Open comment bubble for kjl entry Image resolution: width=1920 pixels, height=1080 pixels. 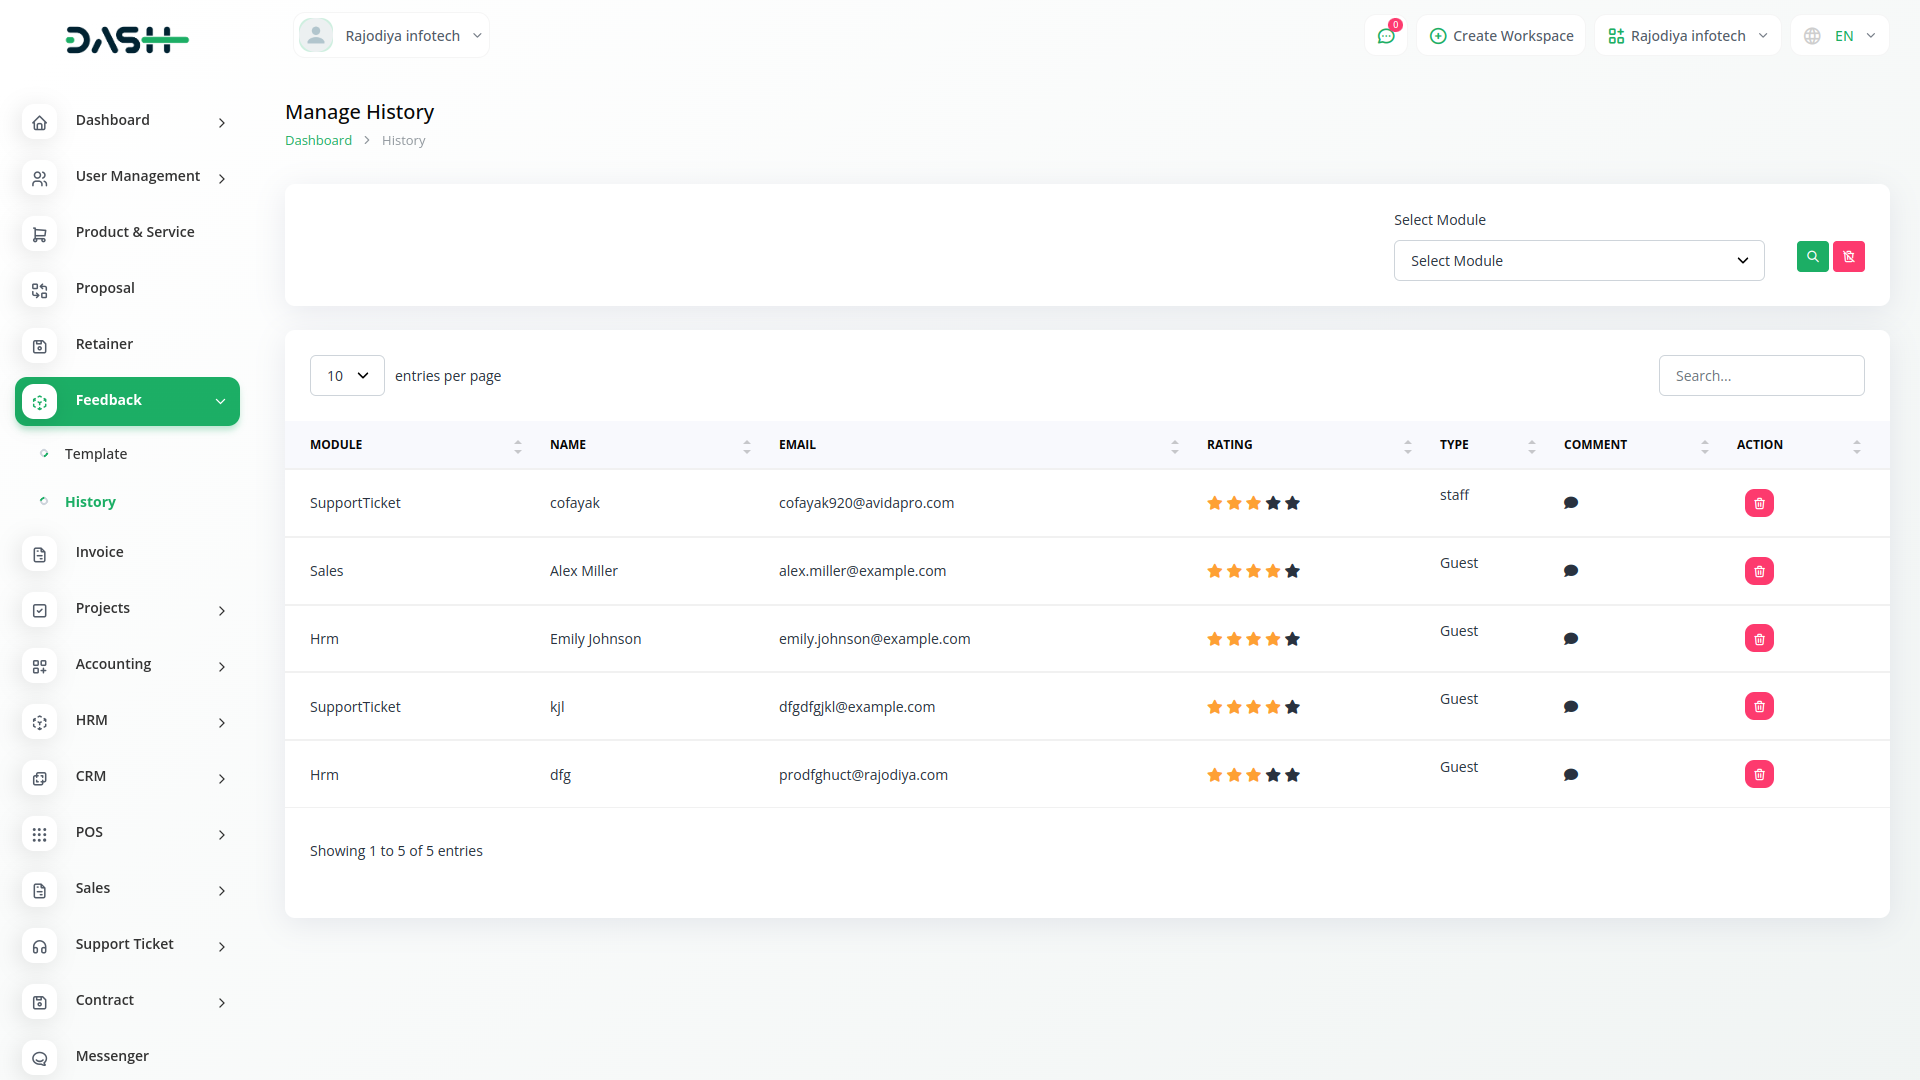click(1571, 707)
